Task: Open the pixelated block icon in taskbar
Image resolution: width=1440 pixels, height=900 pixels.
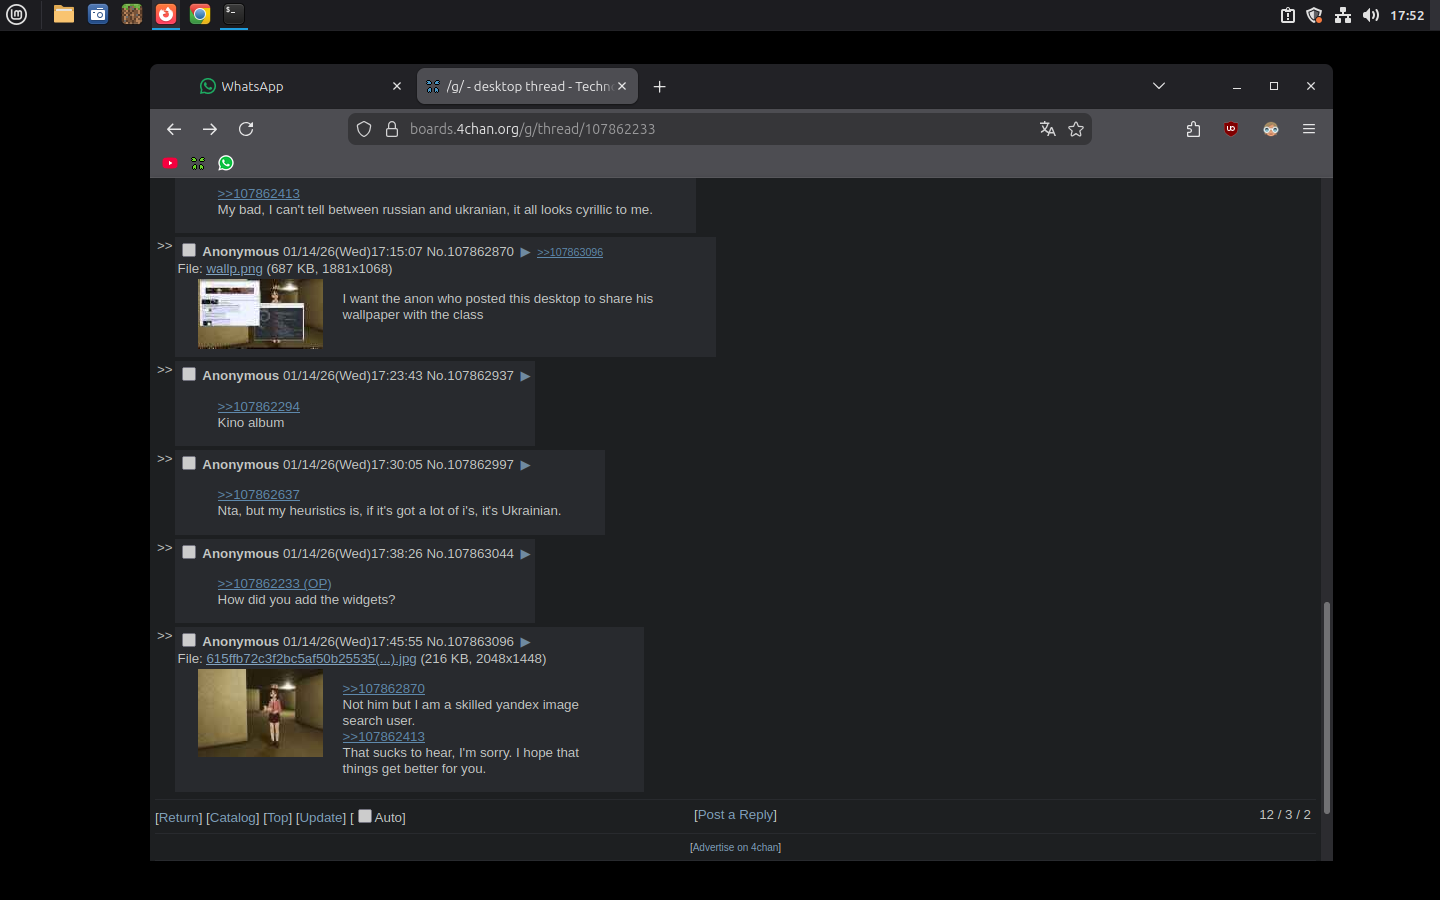Action: pyautogui.click(x=132, y=15)
